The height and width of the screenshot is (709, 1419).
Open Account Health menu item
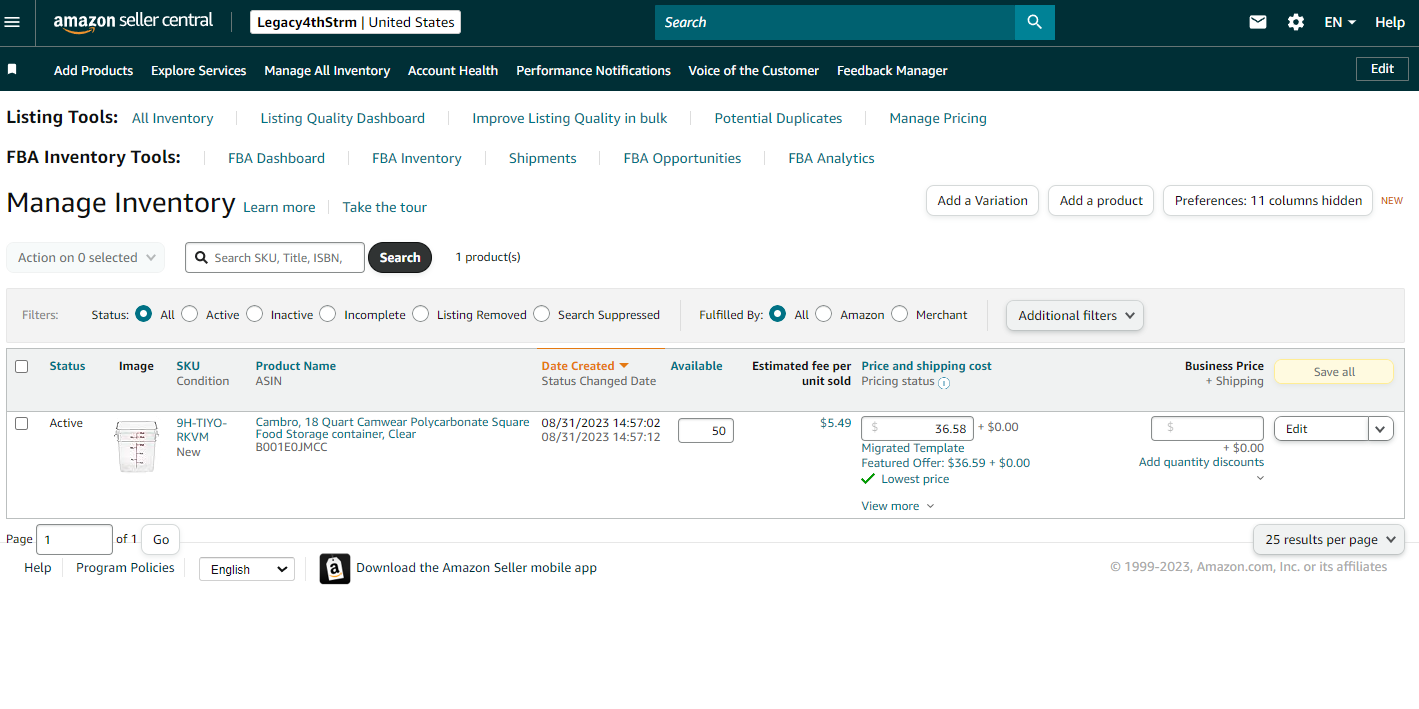click(453, 70)
